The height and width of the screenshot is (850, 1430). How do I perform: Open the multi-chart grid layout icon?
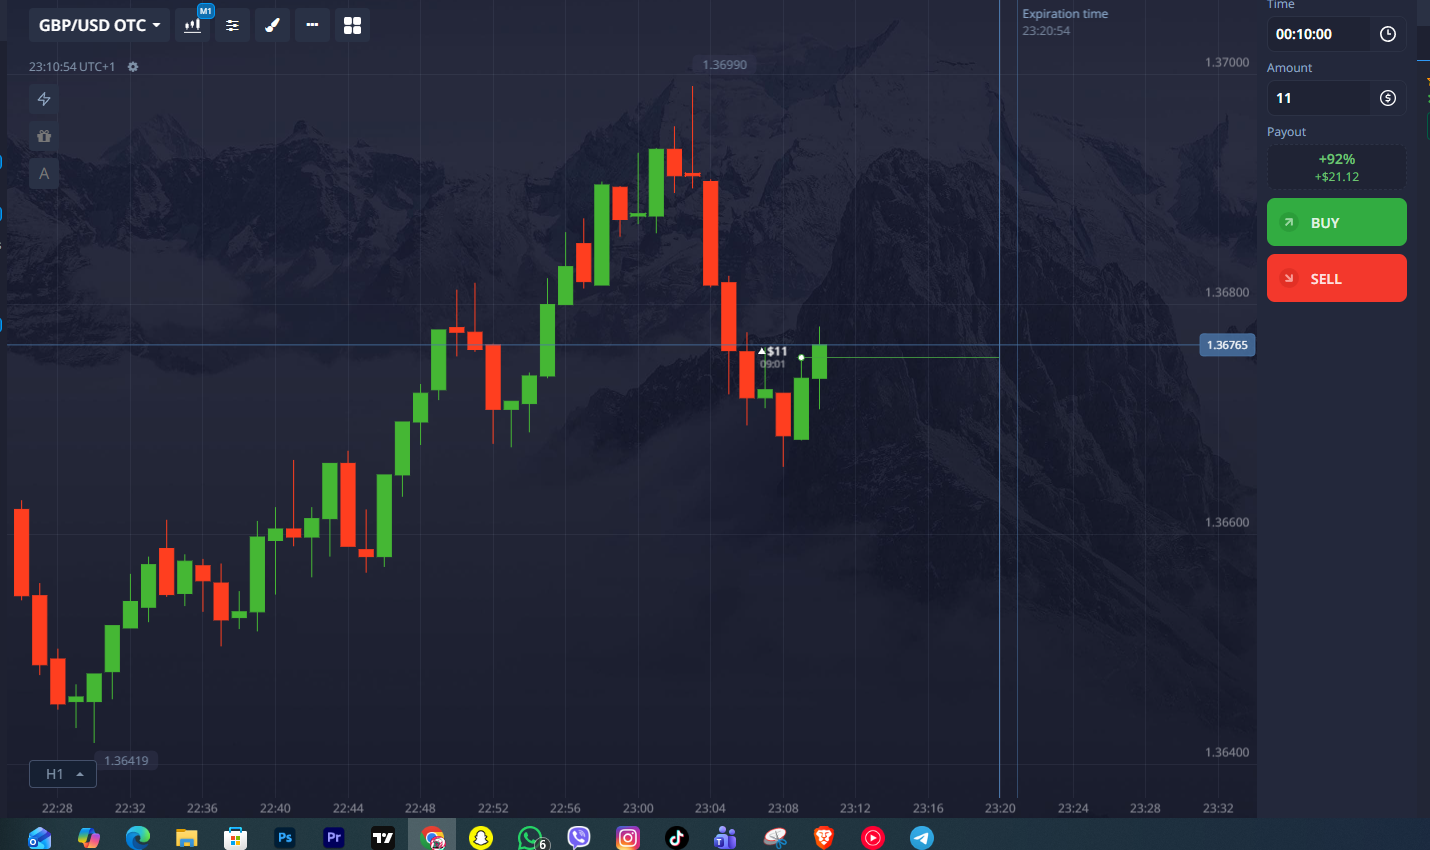tap(352, 25)
